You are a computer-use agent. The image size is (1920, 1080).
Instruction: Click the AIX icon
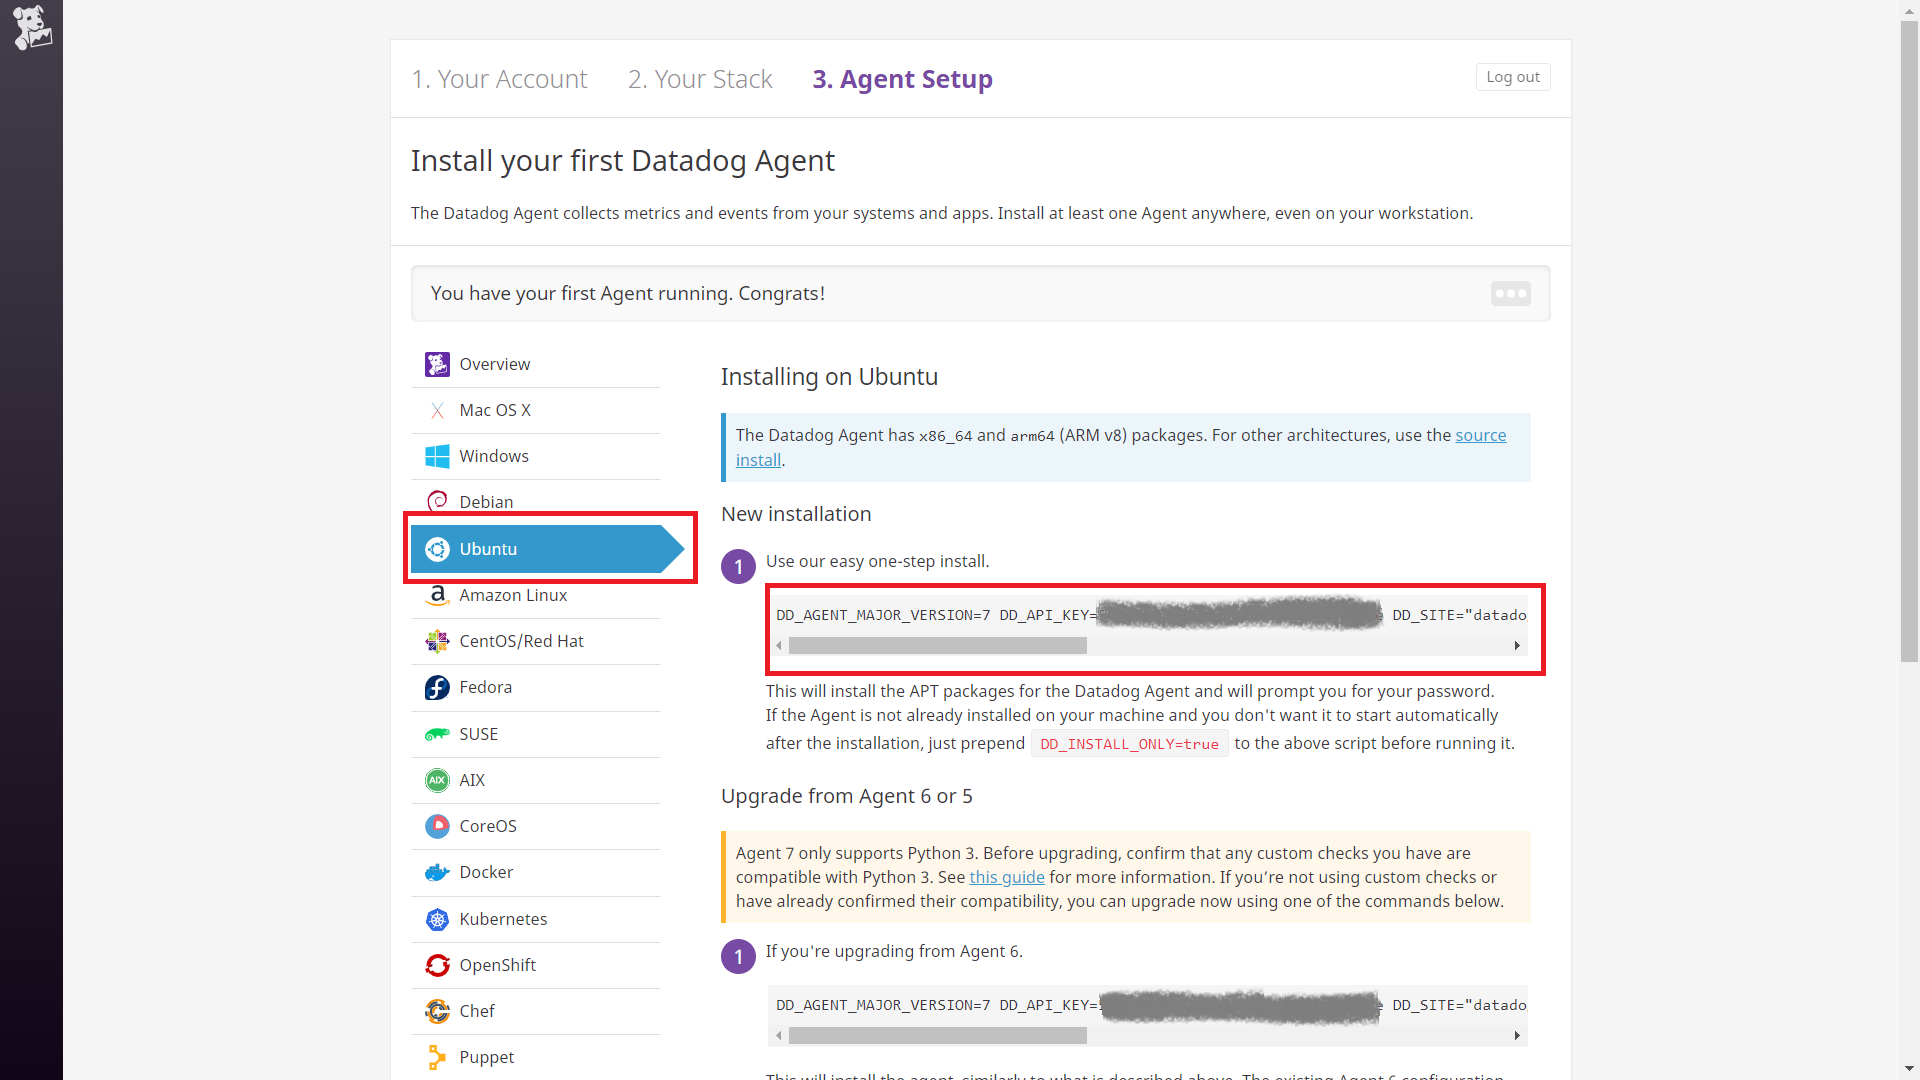(437, 780)
